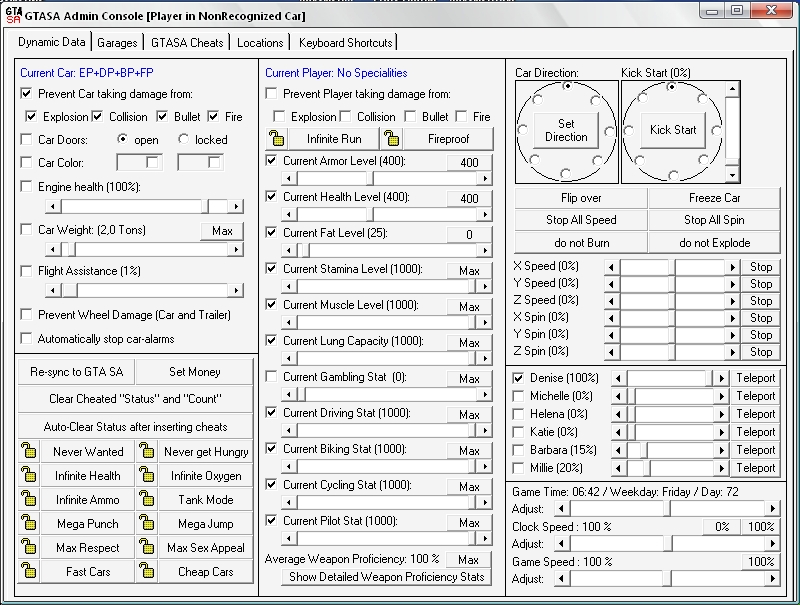Click the lock icon beside Never Wanted
This screenshot has height=605, width=800.
(x=29, y=452)
